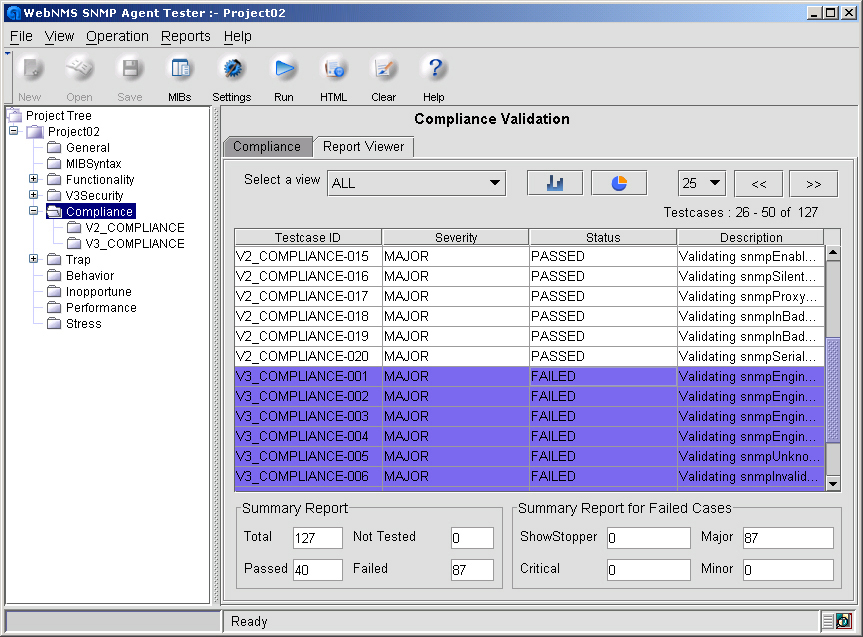Viewport: 863px width, 637px height.
Task: Click the list icon in status bar
Action: tap(828, 621)
